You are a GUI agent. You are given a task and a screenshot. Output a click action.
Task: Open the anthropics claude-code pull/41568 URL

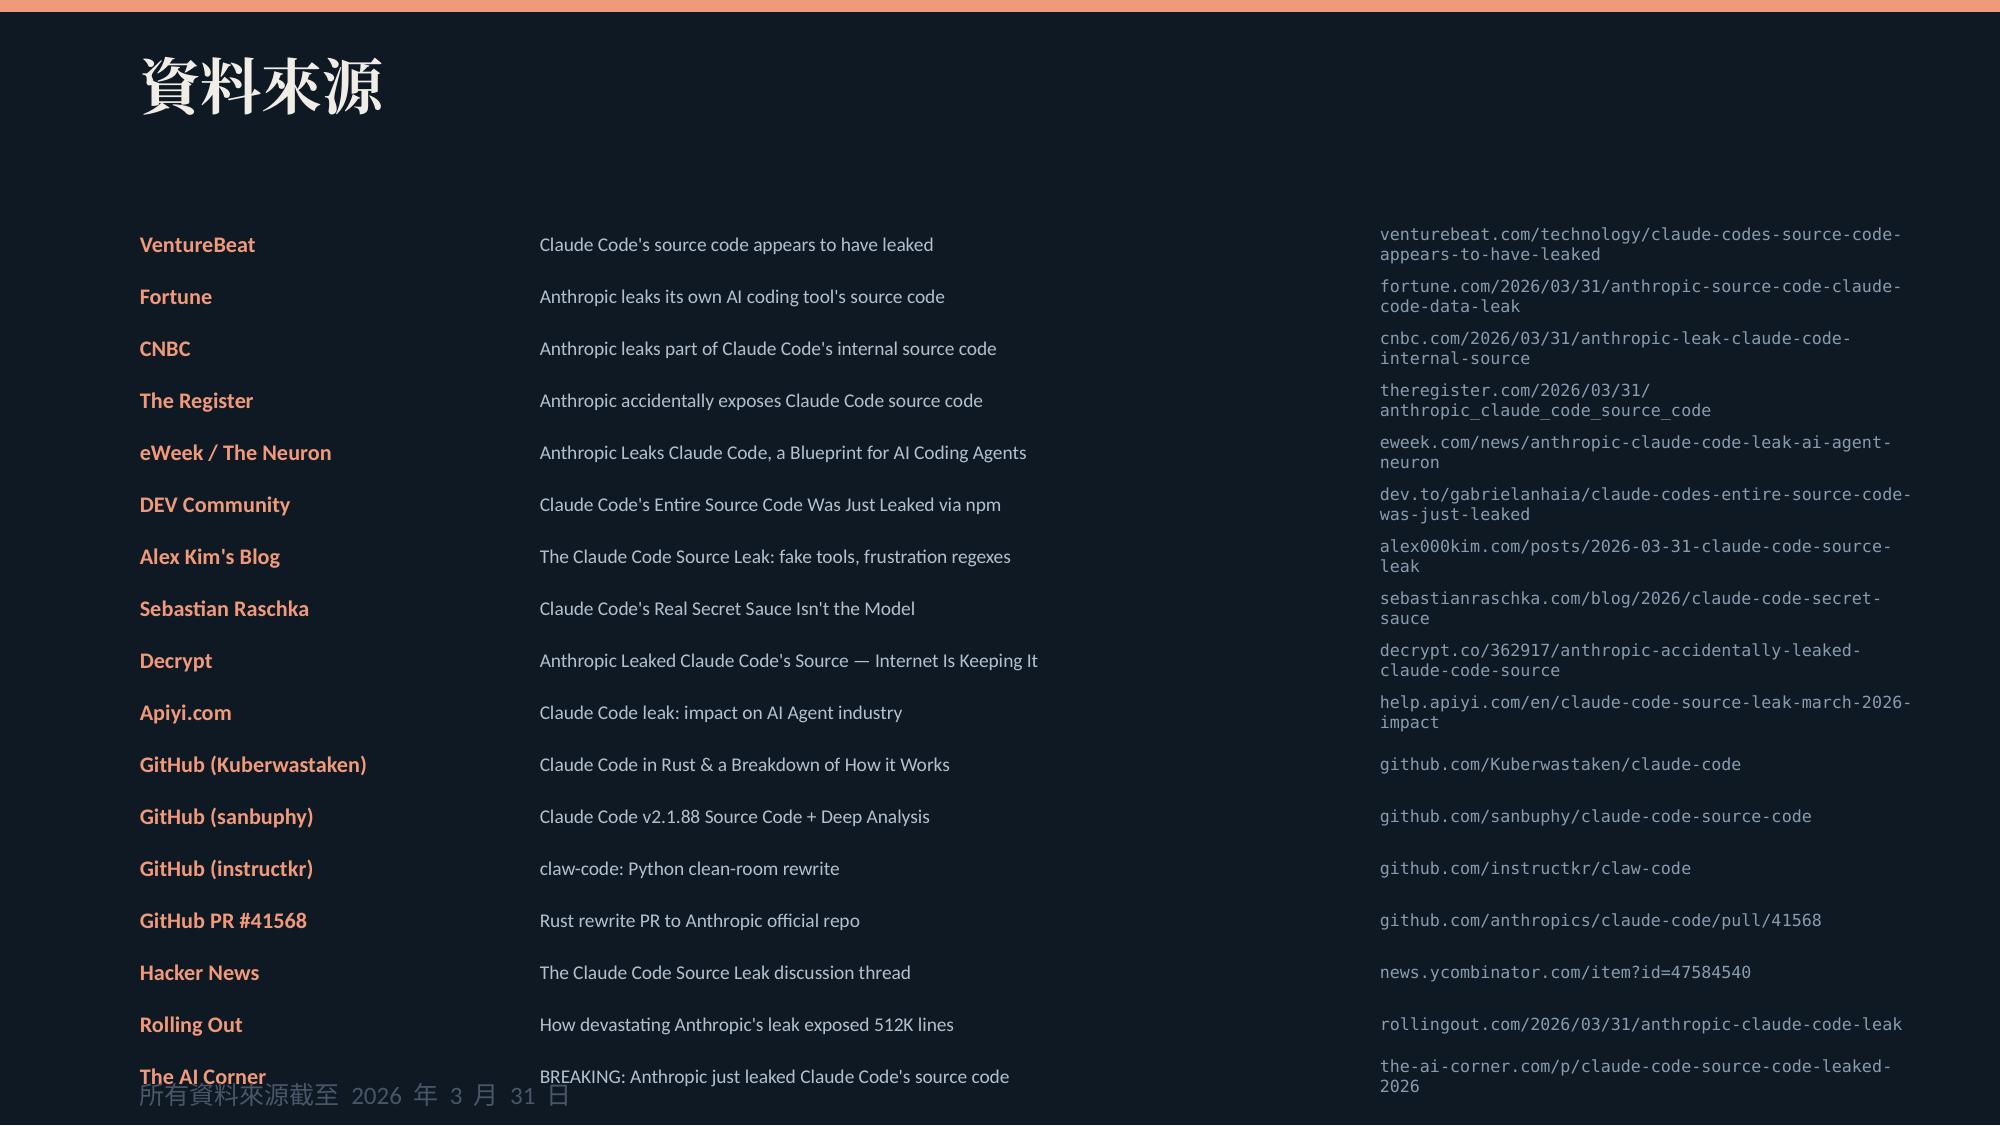(x=1600, y=920)
